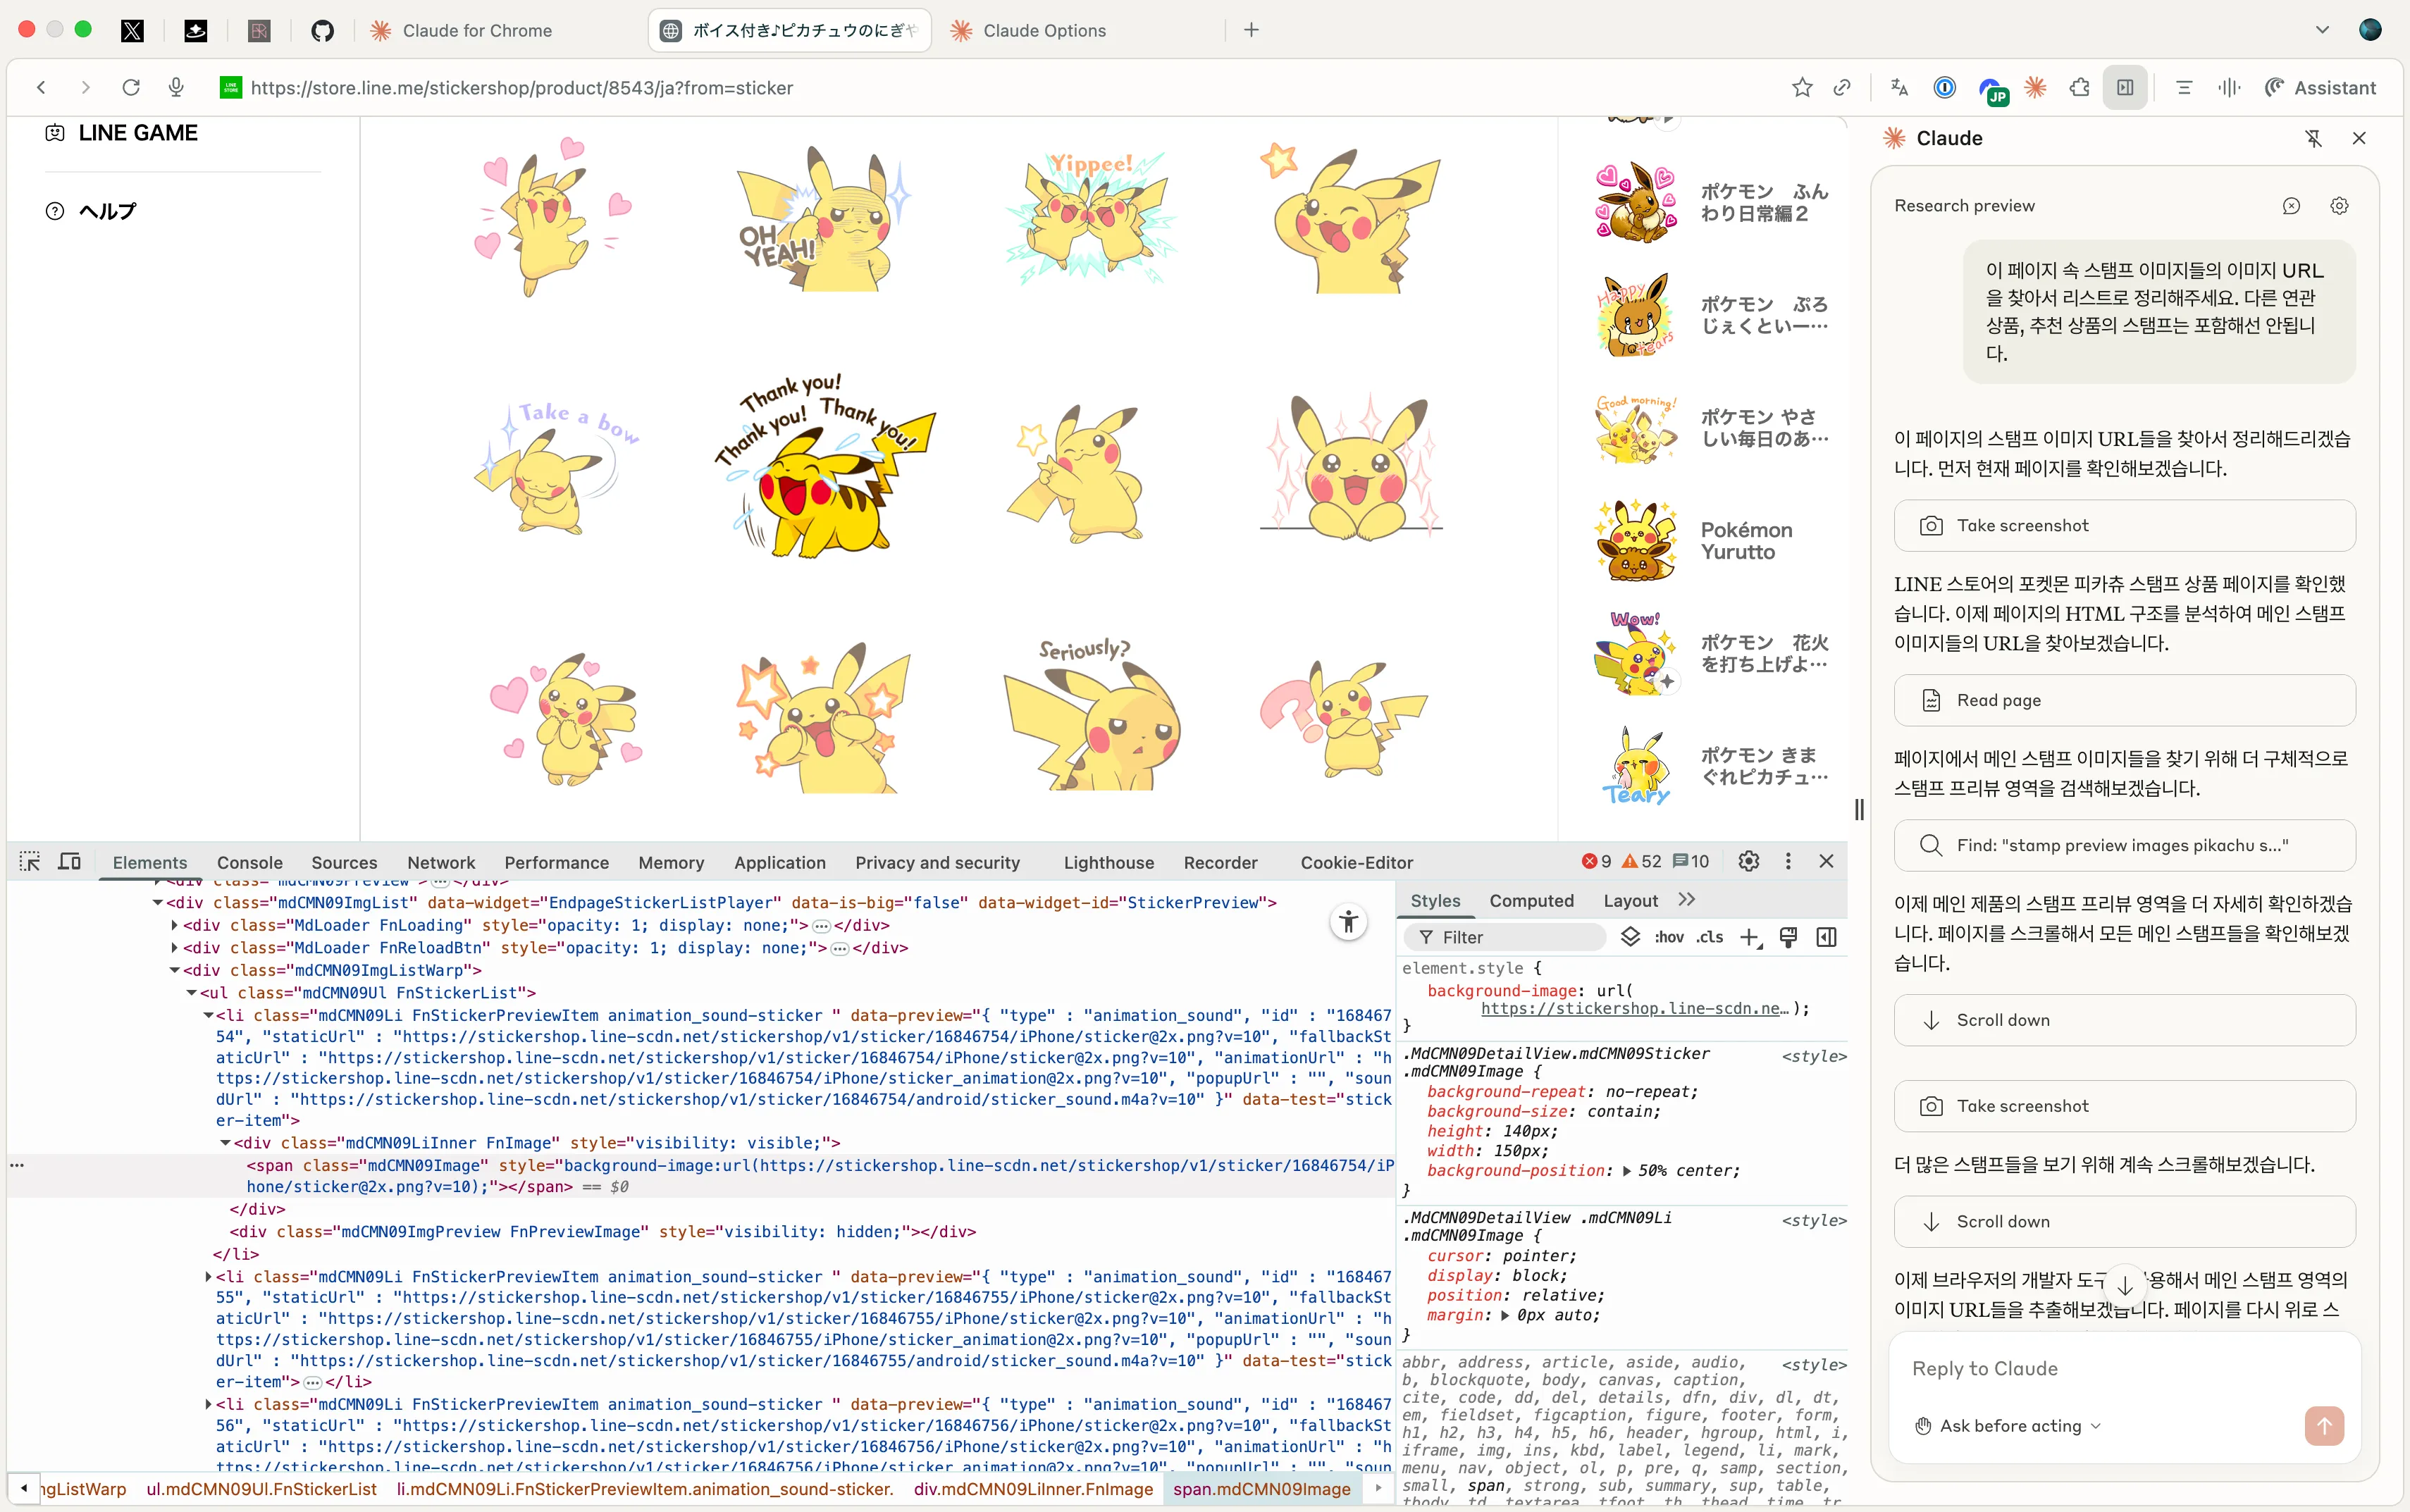Expand the MdLoader FnLoading div node
The image size is (2410, 1512).
tap(175, 926)
